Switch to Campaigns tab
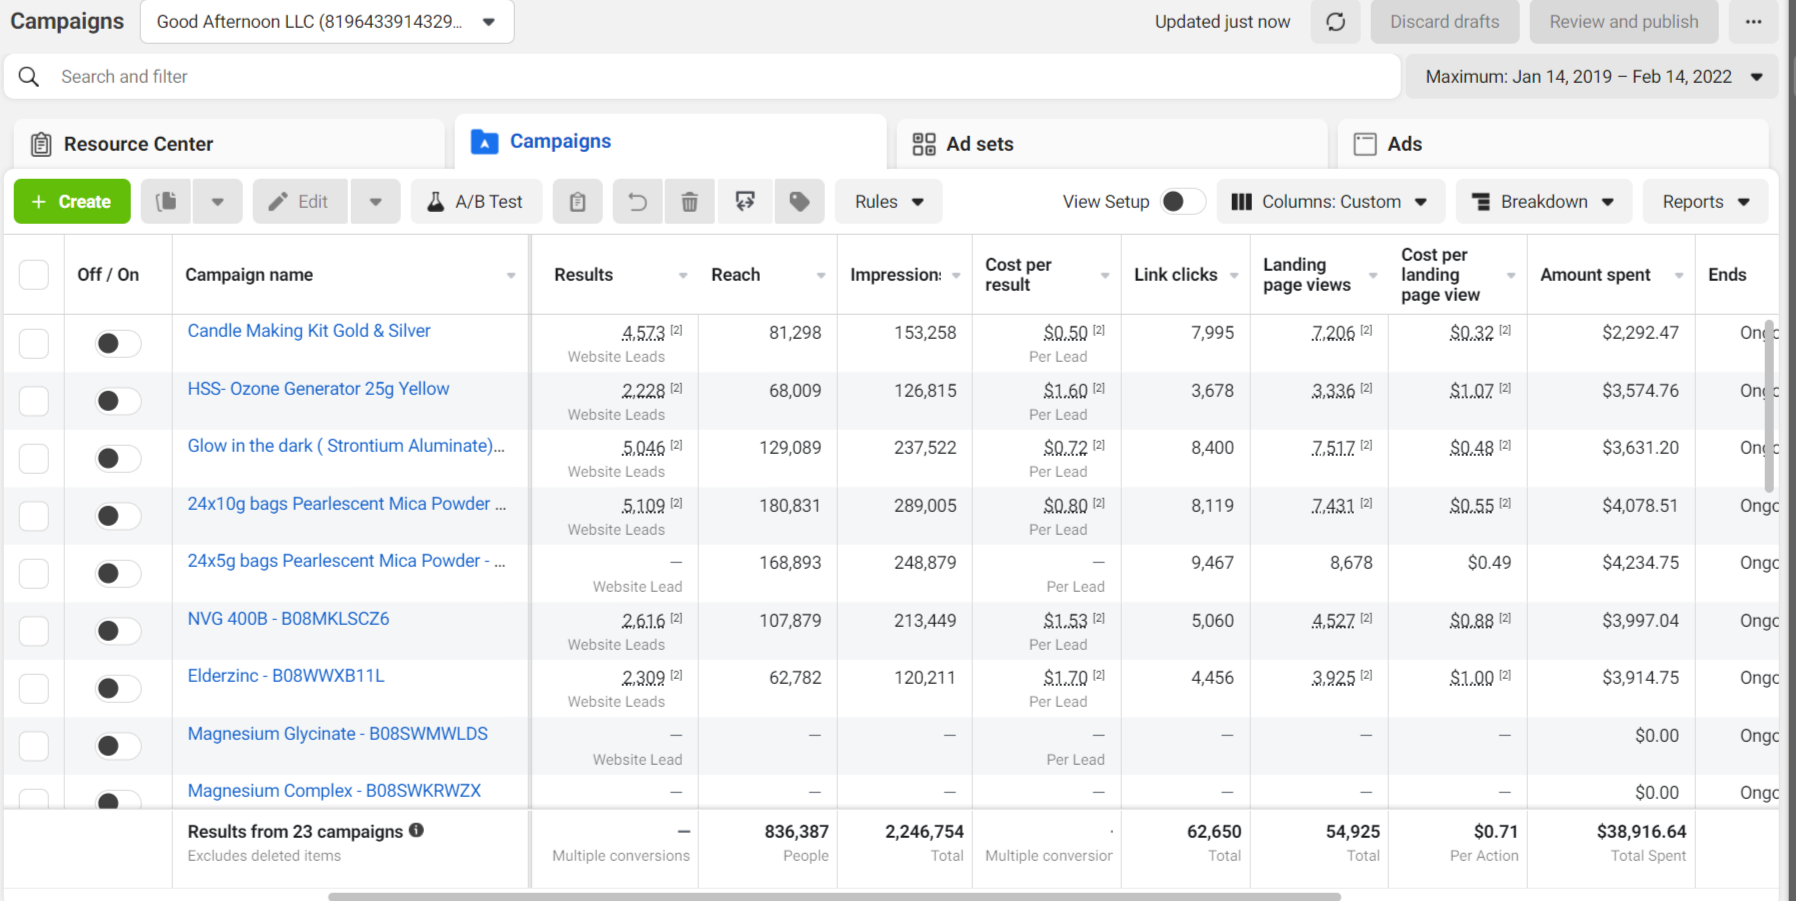 (x=670, y=142)
